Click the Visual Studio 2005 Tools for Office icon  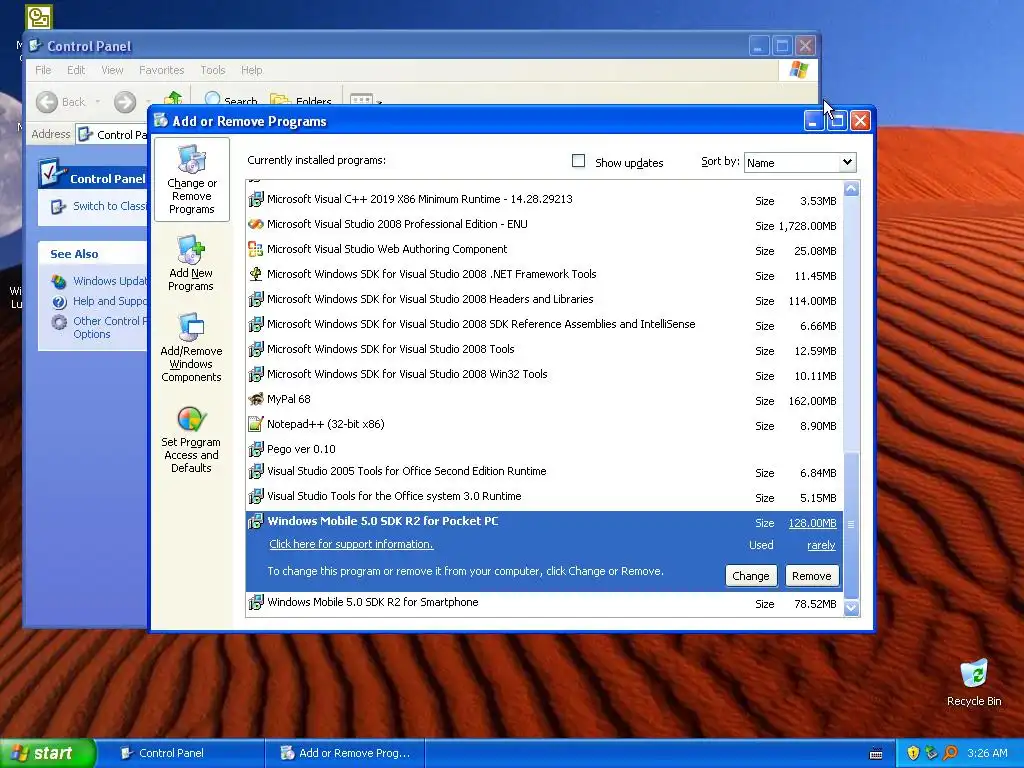coord(256,472)
